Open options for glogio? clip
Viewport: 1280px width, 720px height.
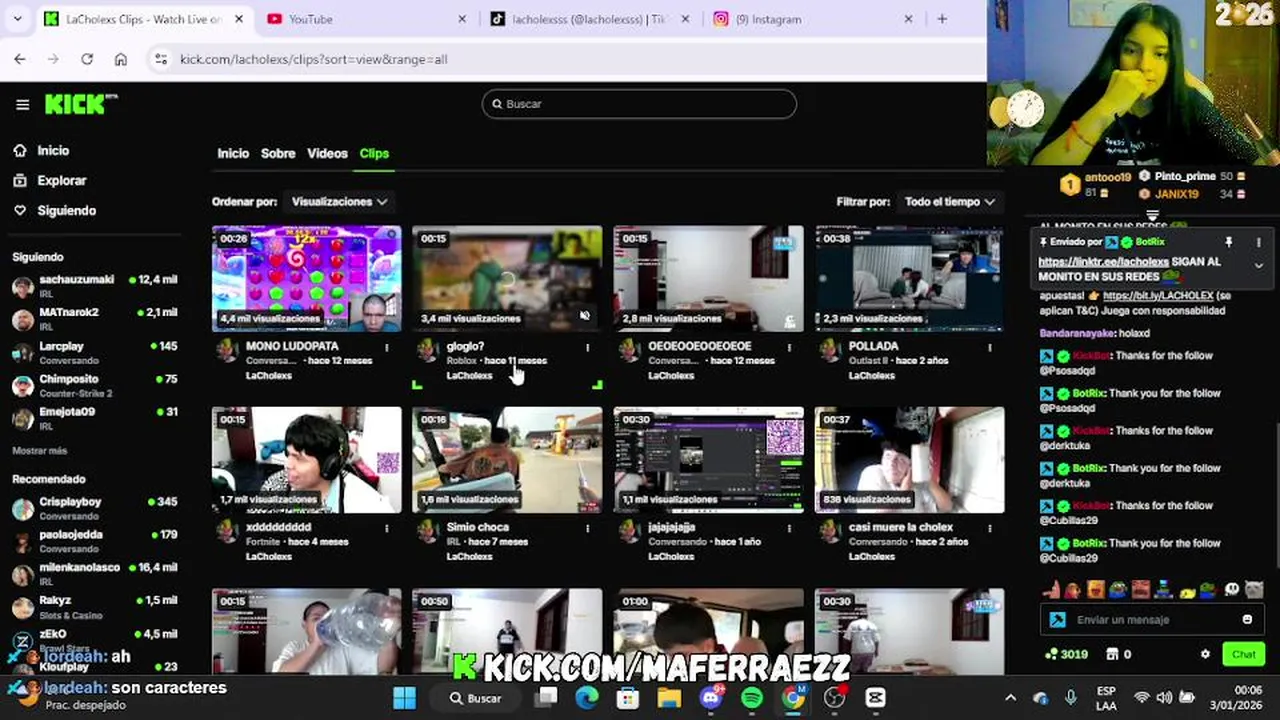point(588,347)
